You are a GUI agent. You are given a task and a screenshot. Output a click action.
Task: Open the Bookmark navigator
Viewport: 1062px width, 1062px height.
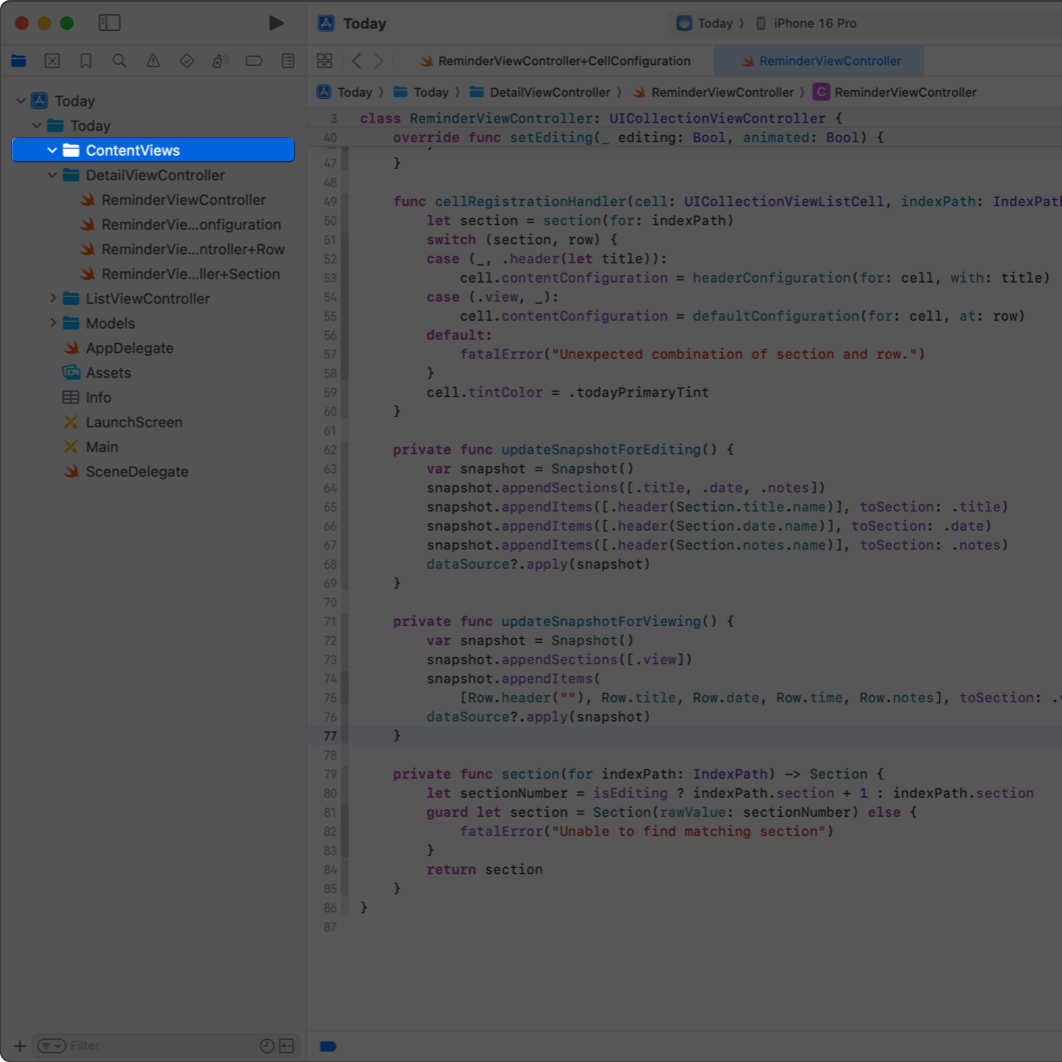[85, 60]
